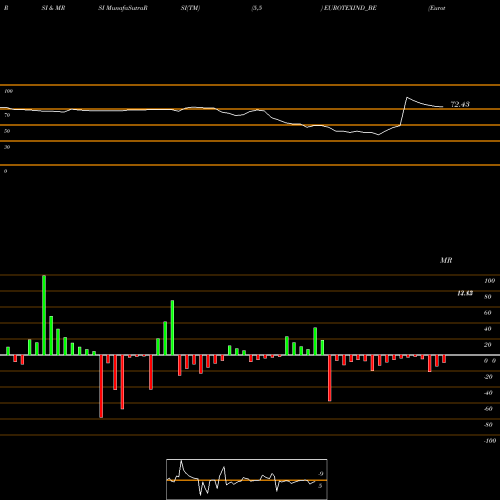The width and height of the screenshot is (500, 500).
Task: Click the '5' label in mini overview chart
Action: (x=320, y=486)
